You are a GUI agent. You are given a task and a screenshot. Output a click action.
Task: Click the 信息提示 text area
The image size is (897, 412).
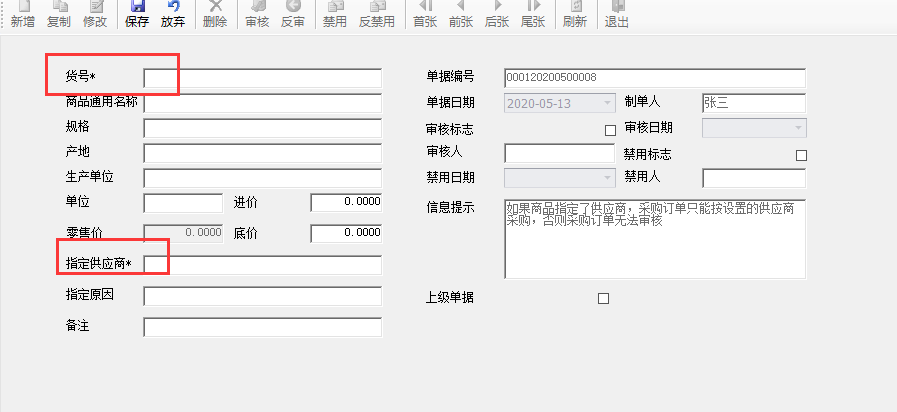pos(655,239)
